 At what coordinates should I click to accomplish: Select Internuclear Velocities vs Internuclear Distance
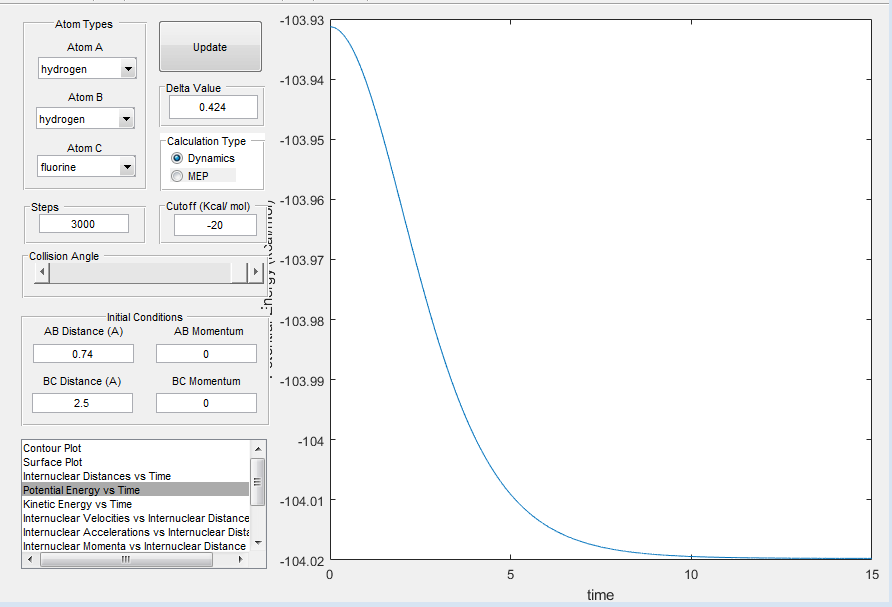click(136, 518)
